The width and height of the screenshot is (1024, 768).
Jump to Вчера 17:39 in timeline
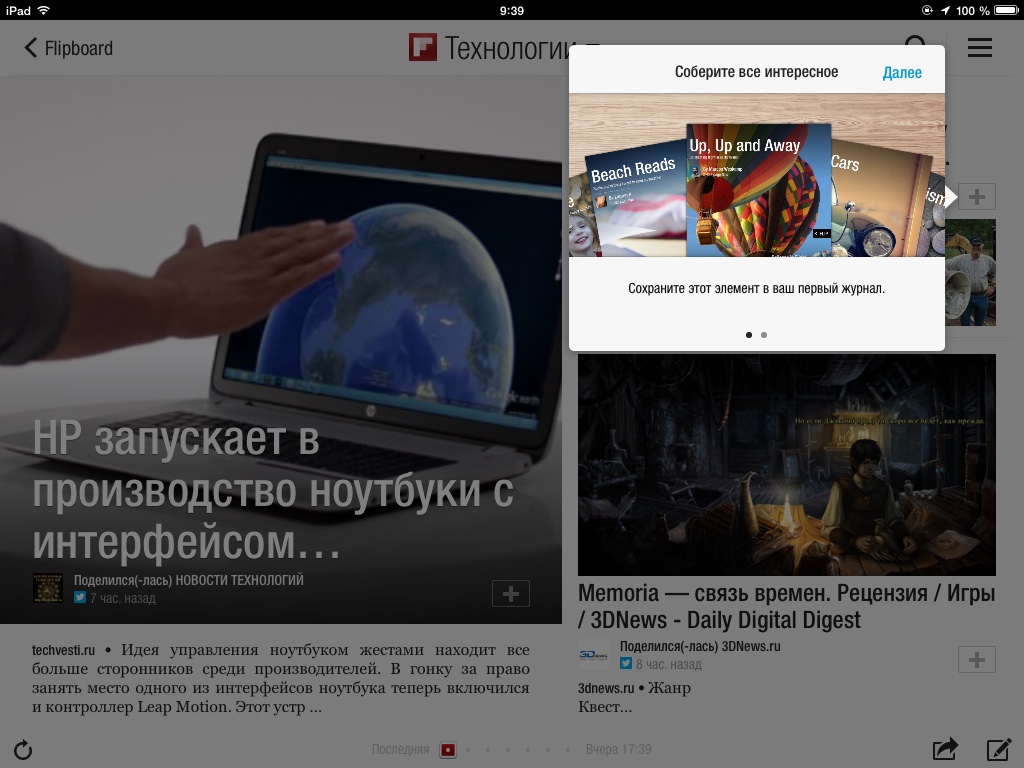[618, 750]
